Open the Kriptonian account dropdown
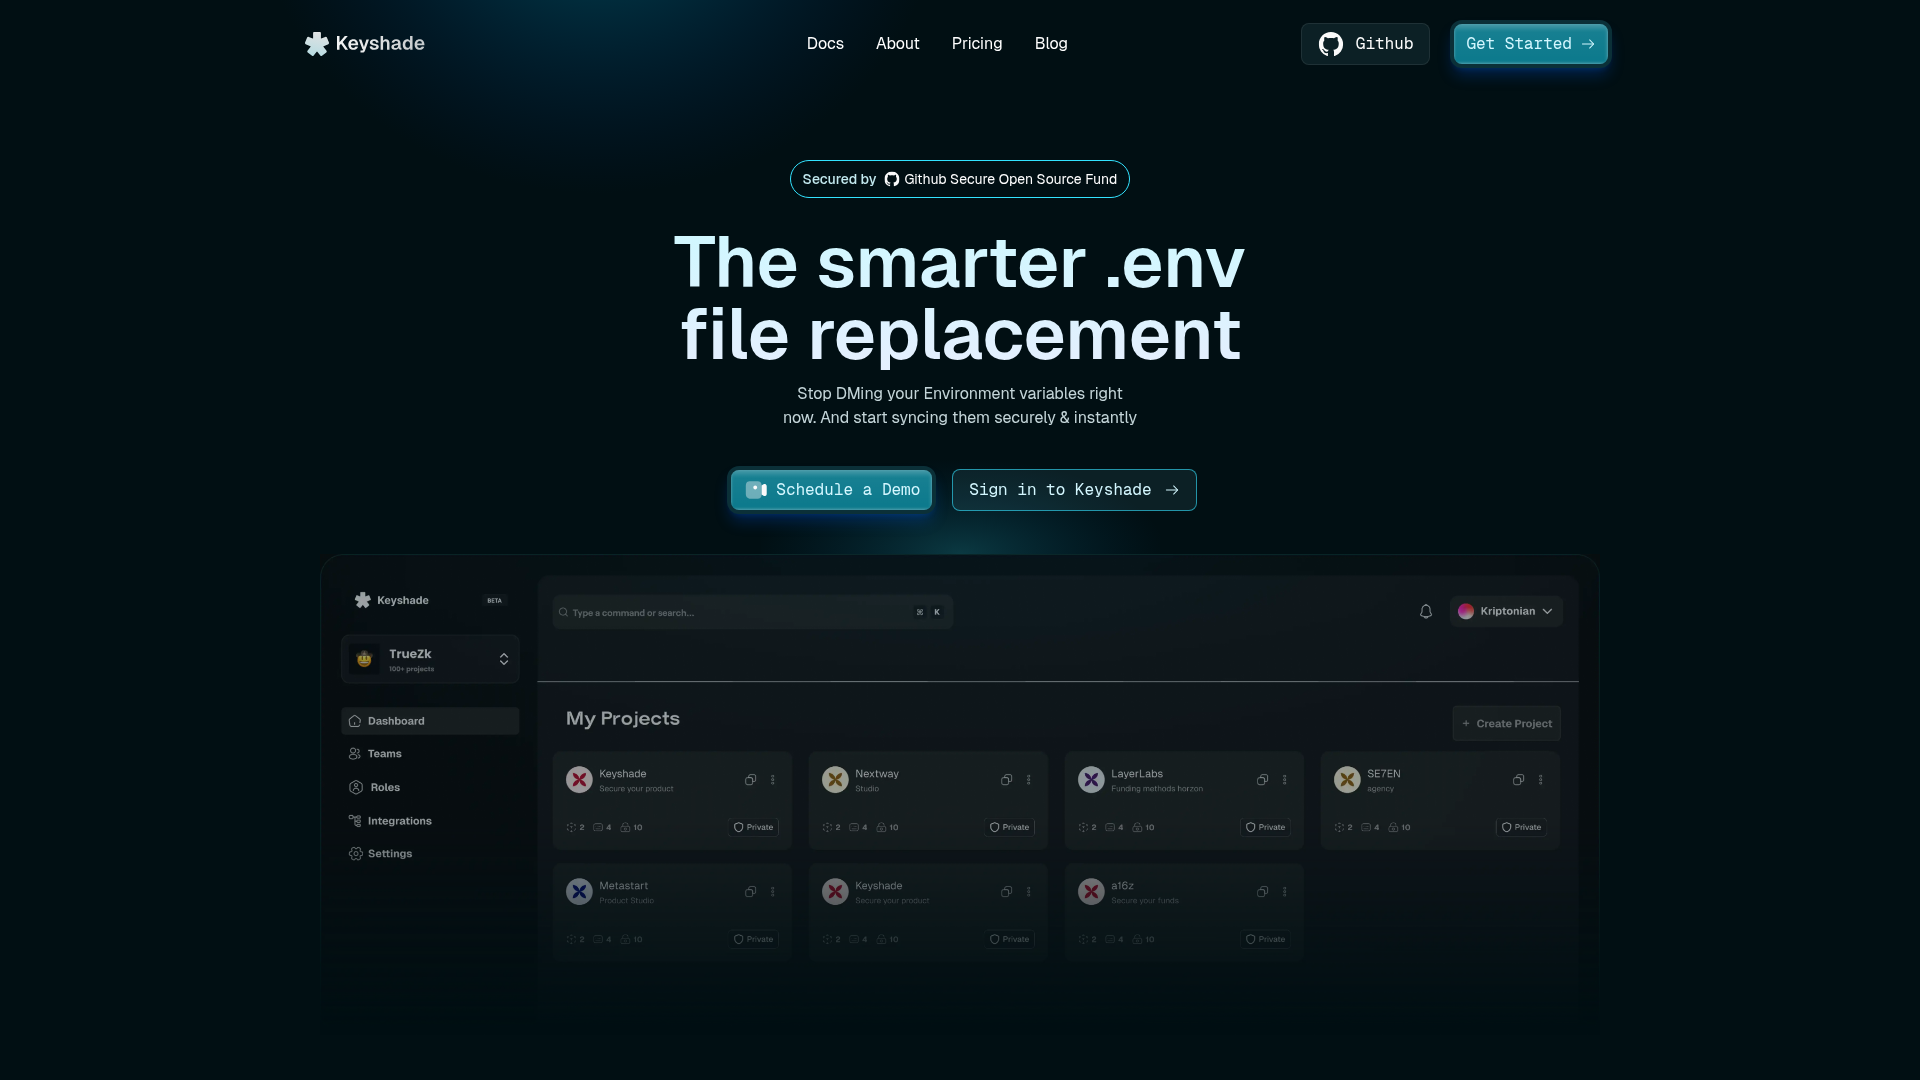Image resolution: width=1920 pixels, height=1080 pixels. [x=1506, y=611]
